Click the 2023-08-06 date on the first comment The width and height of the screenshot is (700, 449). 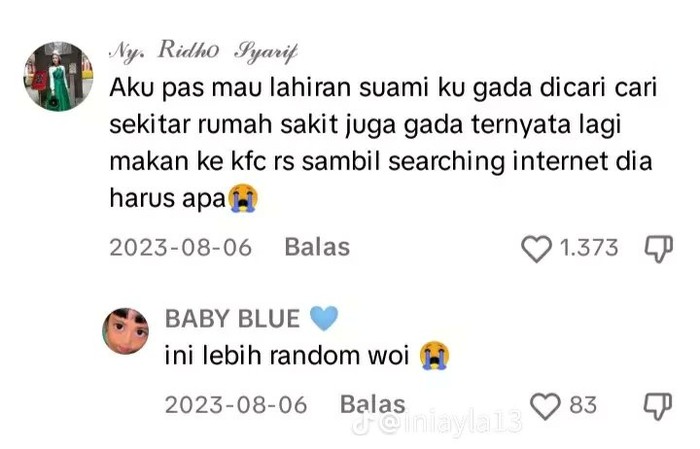[x=181, y=248]
